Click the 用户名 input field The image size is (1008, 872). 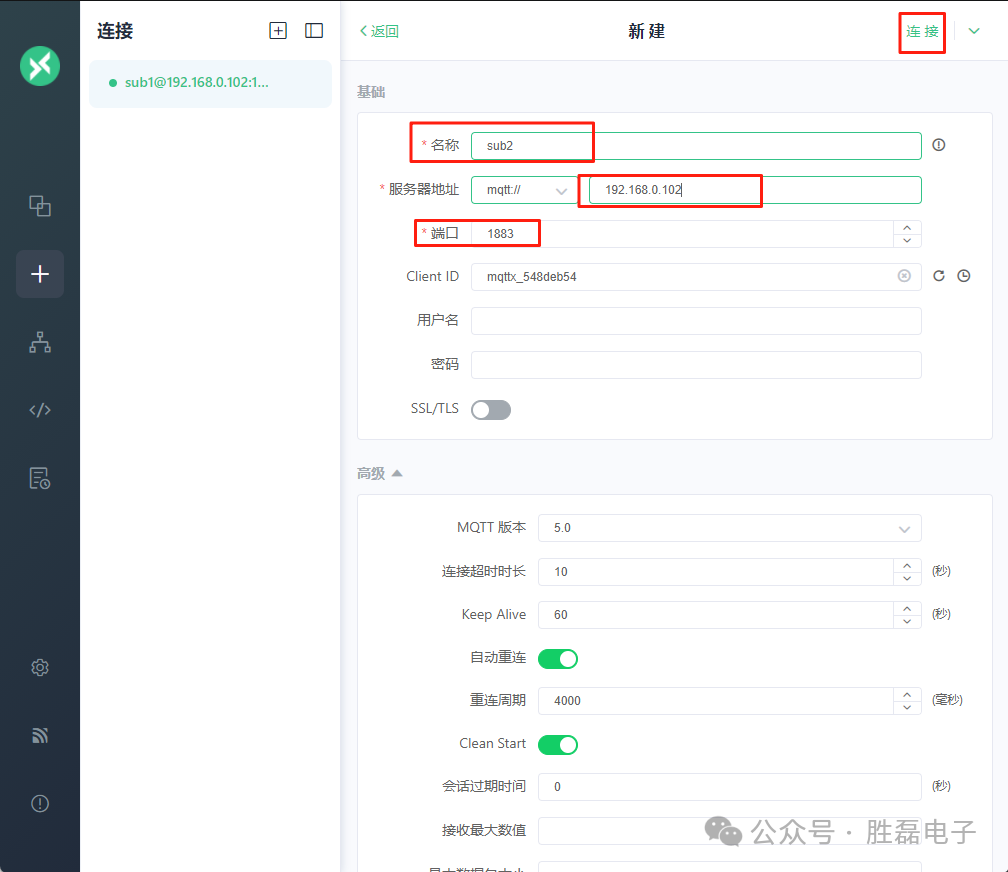tap(696, 320)
